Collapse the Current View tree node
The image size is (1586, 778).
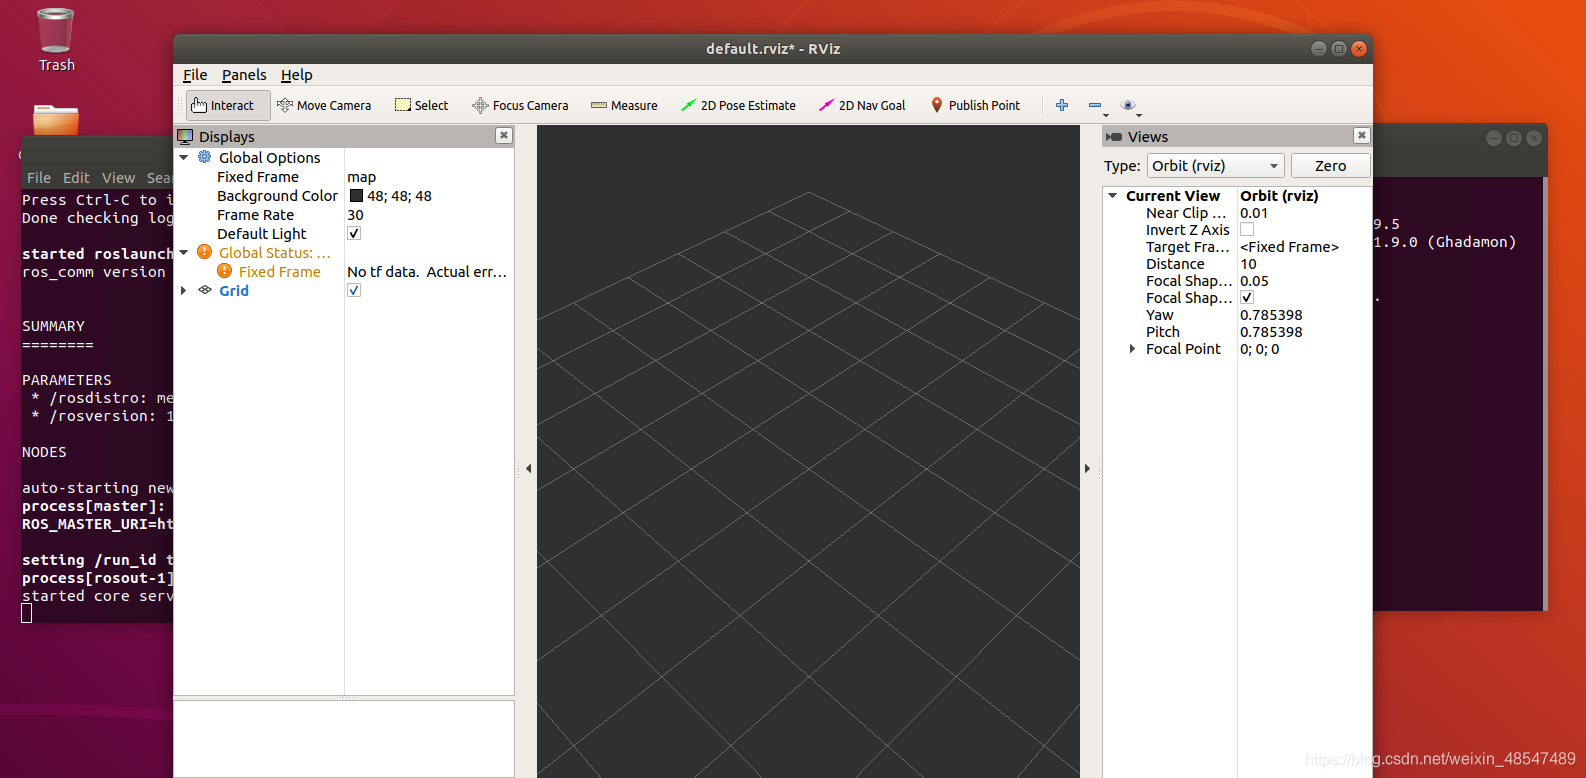click(1112, 196)
